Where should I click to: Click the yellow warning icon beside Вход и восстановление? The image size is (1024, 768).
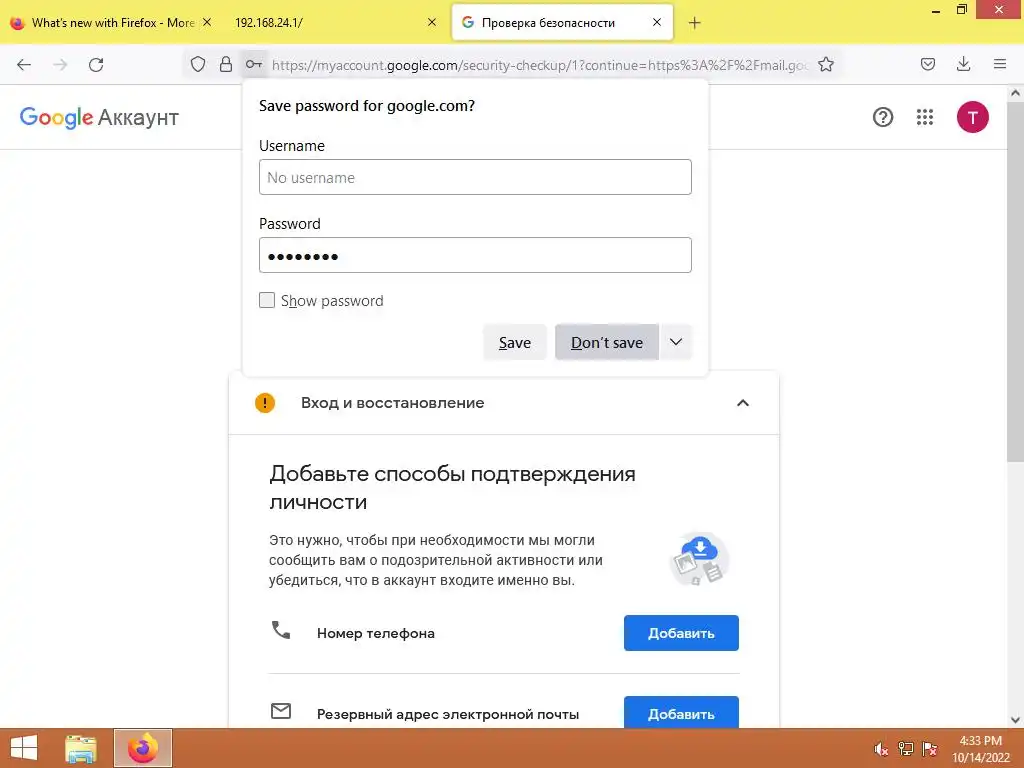tap(265, 403)
